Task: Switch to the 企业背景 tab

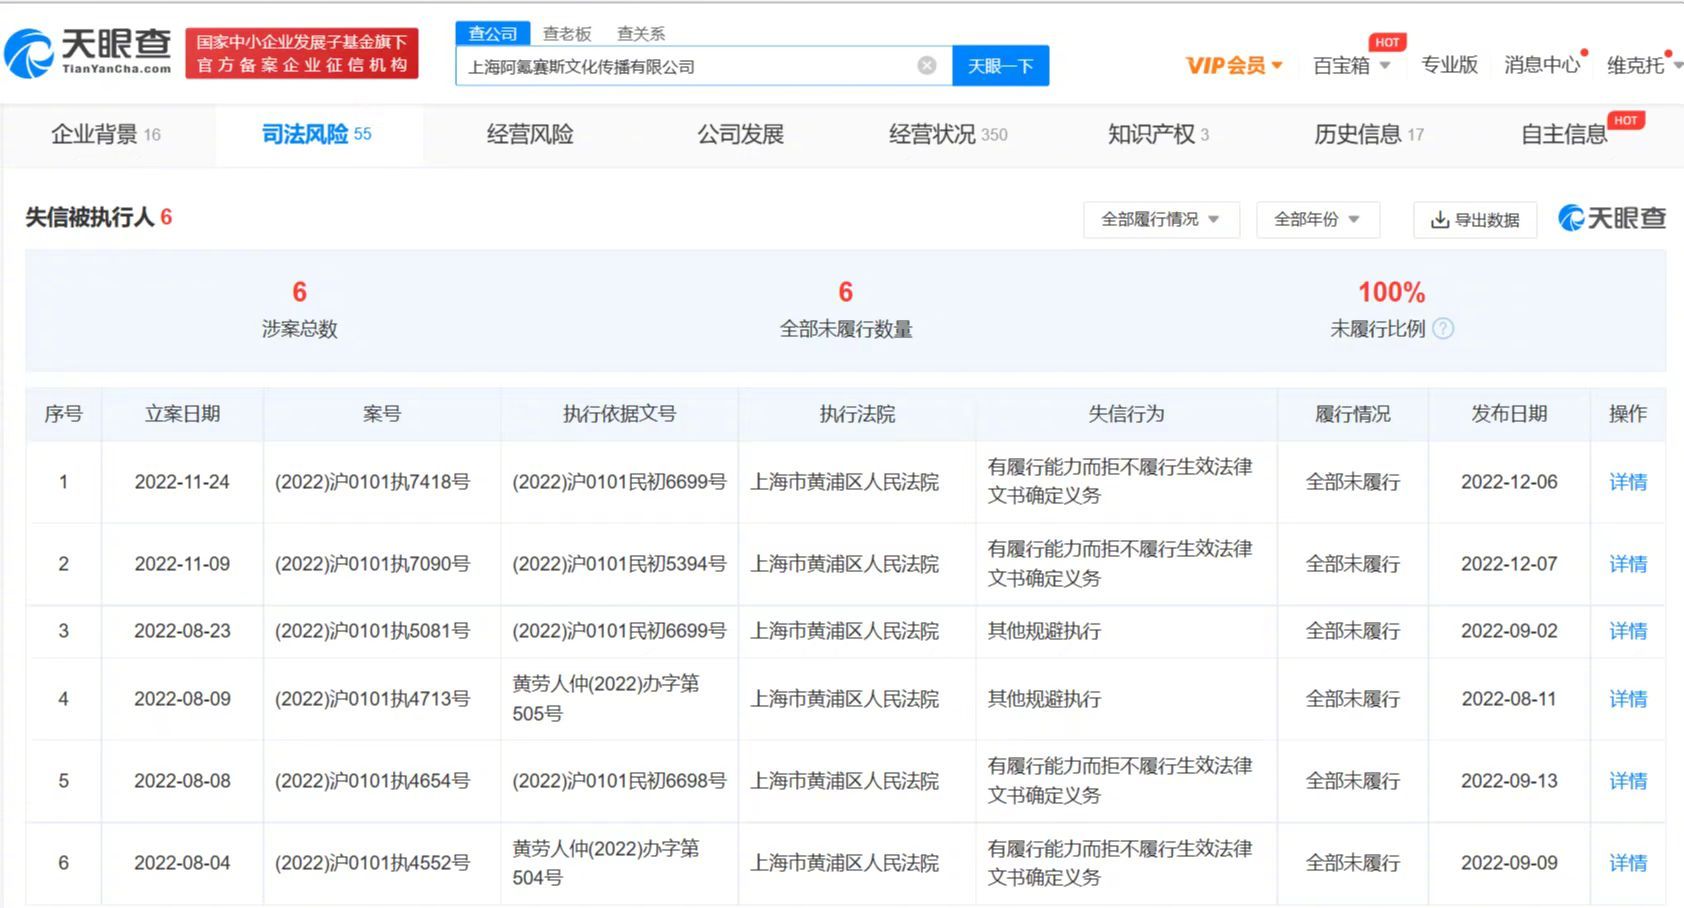Action: click(x=105, y=134)
